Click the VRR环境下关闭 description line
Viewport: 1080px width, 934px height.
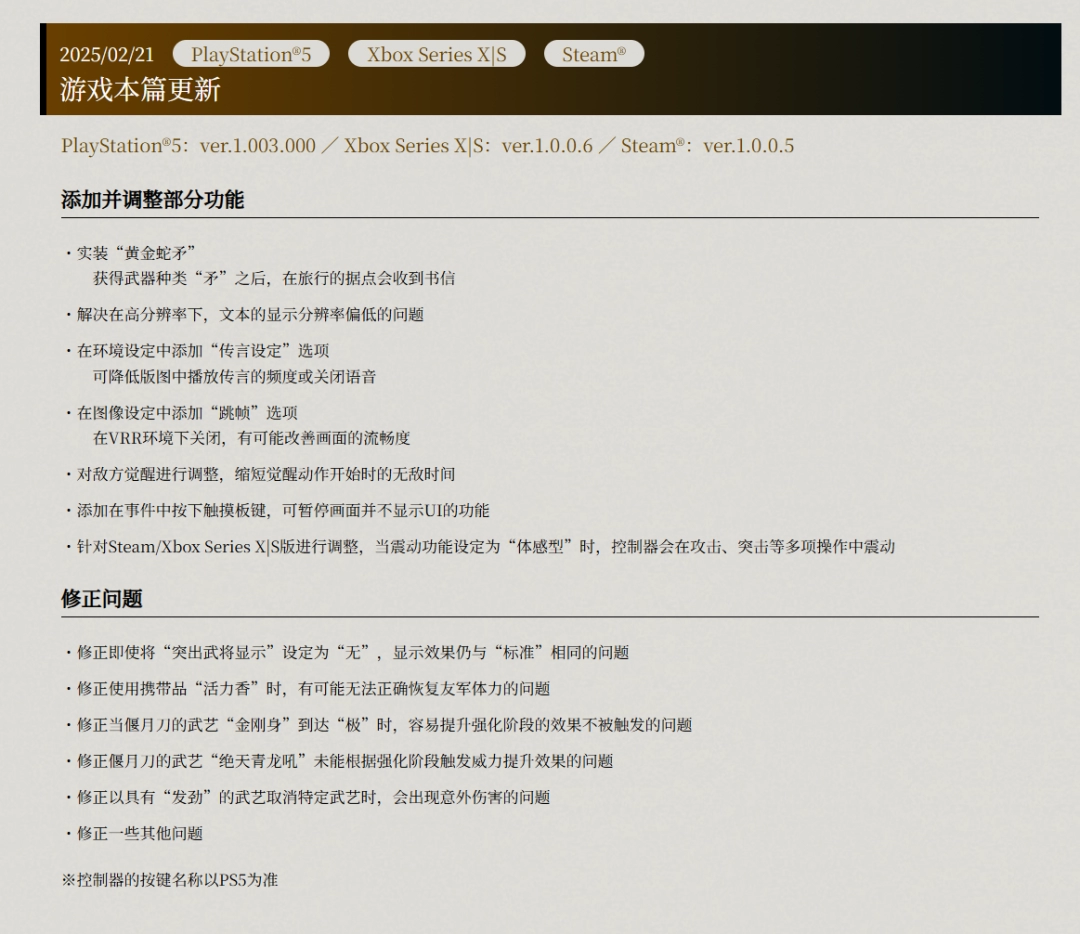[252, 438]
